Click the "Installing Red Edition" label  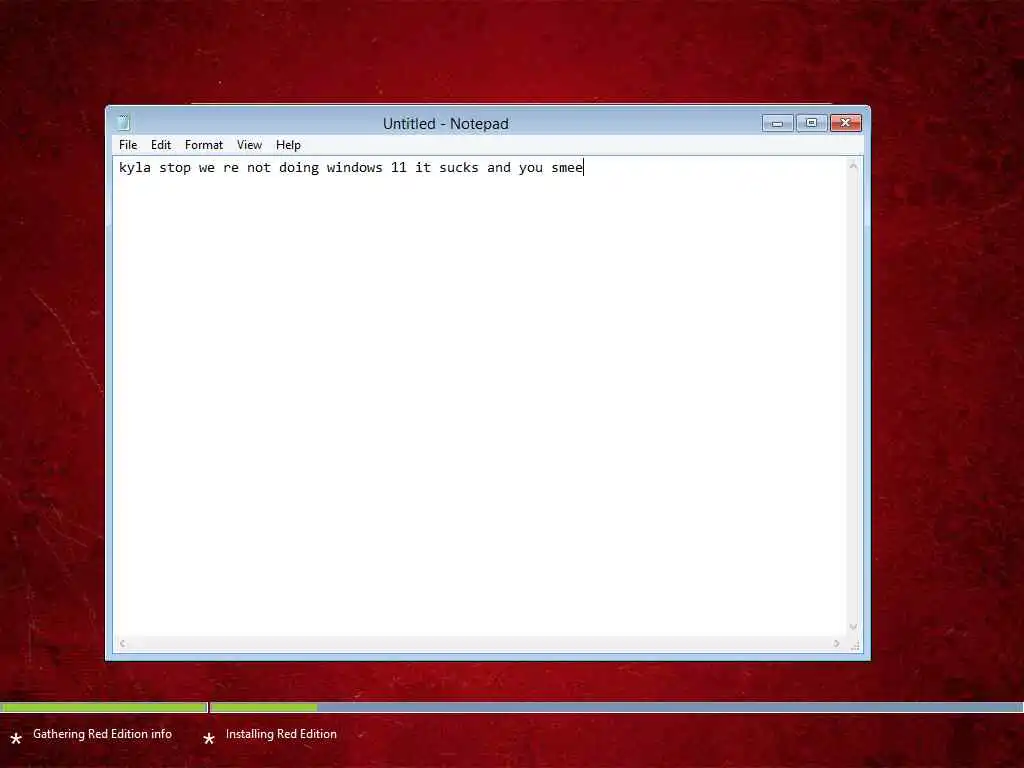[281, 734]
